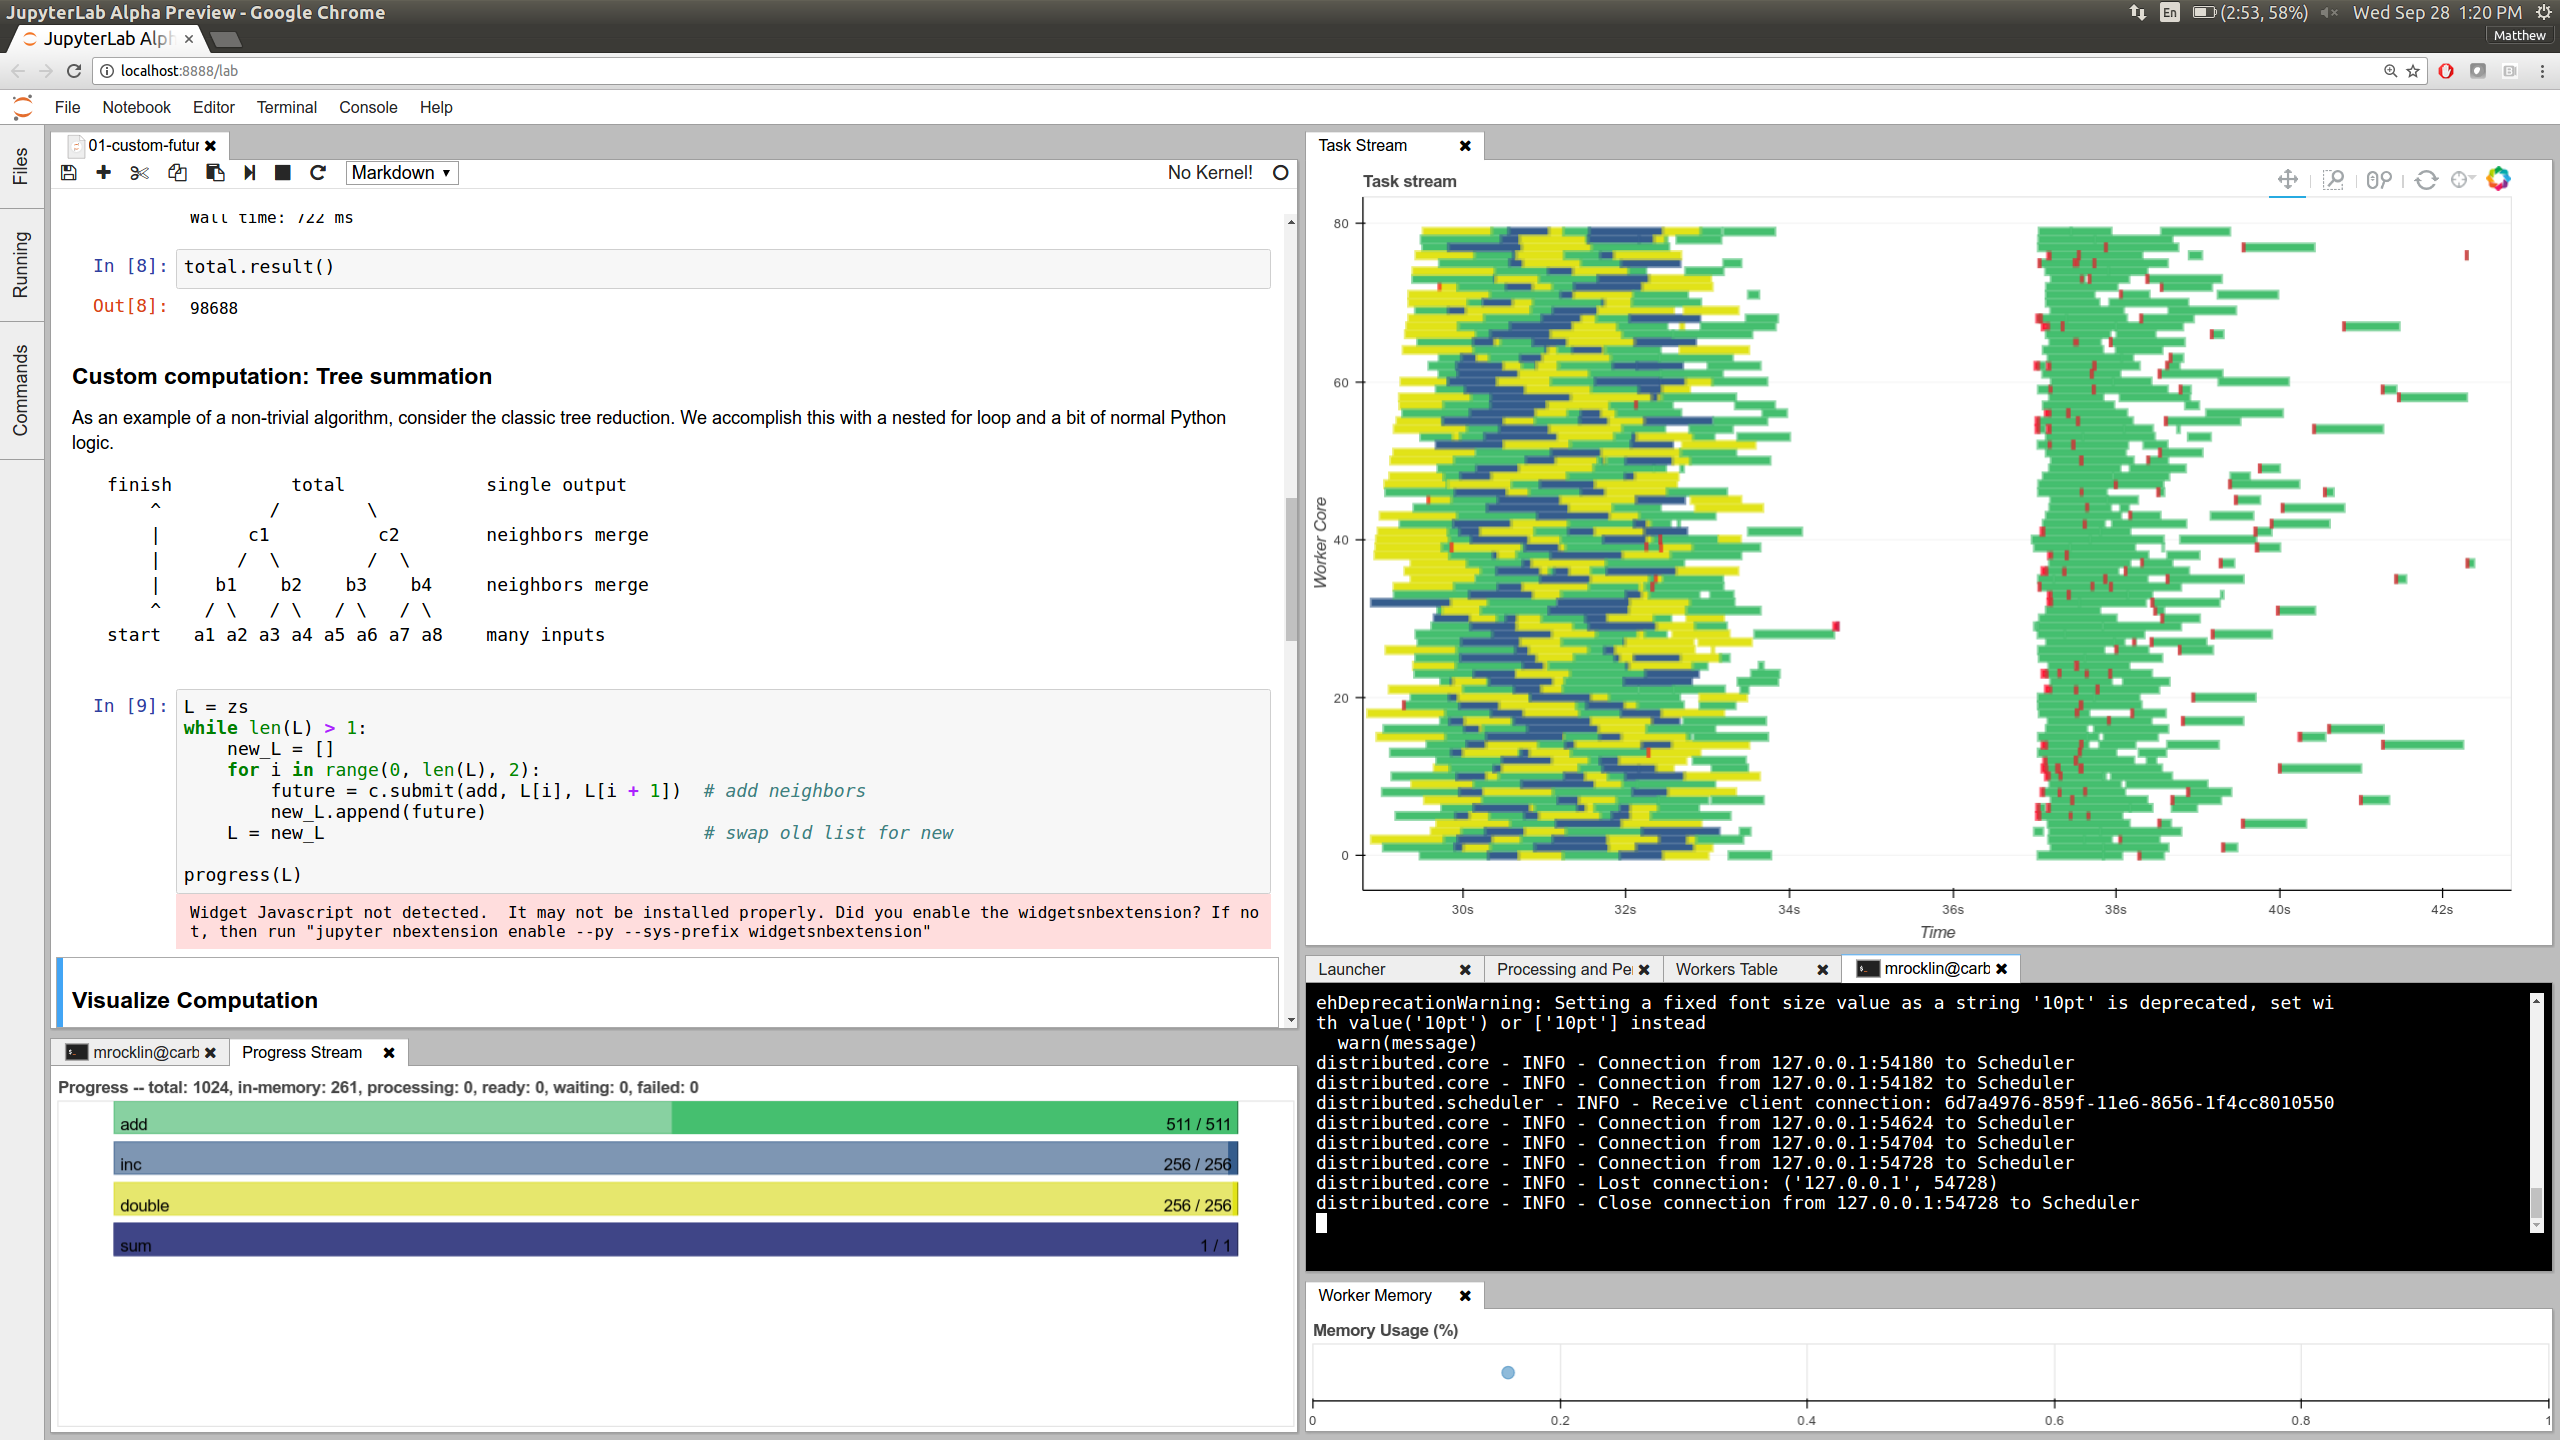Open the Commands sidebar panel
The height and width of the screenshot is (1440, 2560).
click(x=21, y=390)
